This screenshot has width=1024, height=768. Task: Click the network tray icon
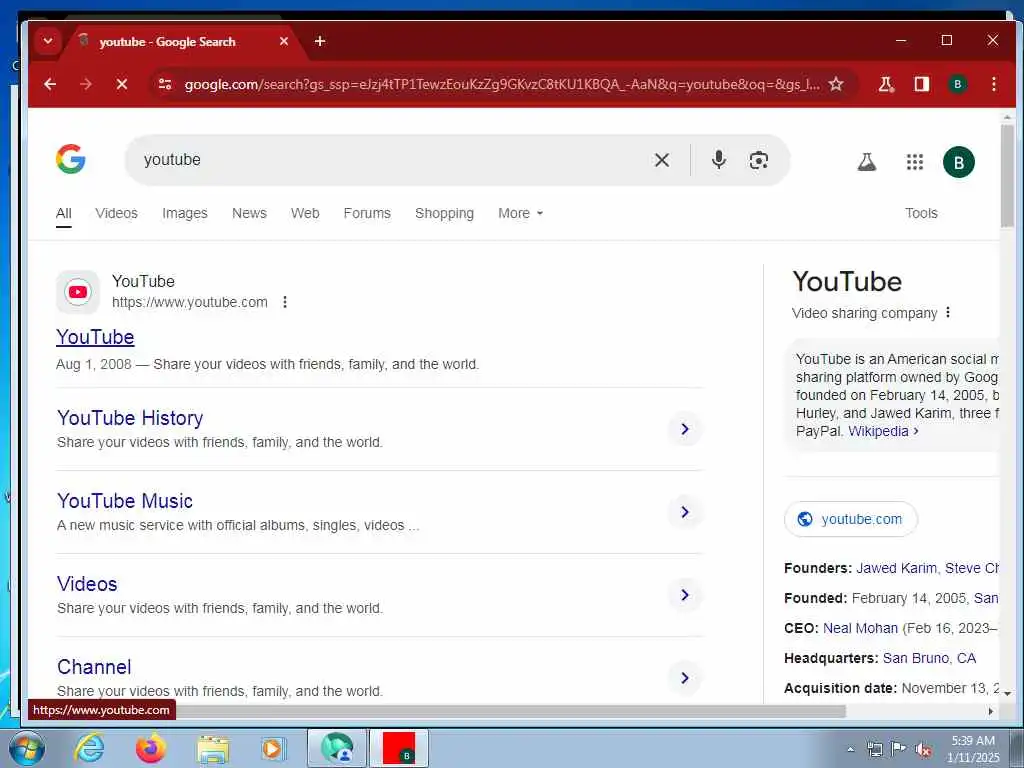click(x=874, y=749)
